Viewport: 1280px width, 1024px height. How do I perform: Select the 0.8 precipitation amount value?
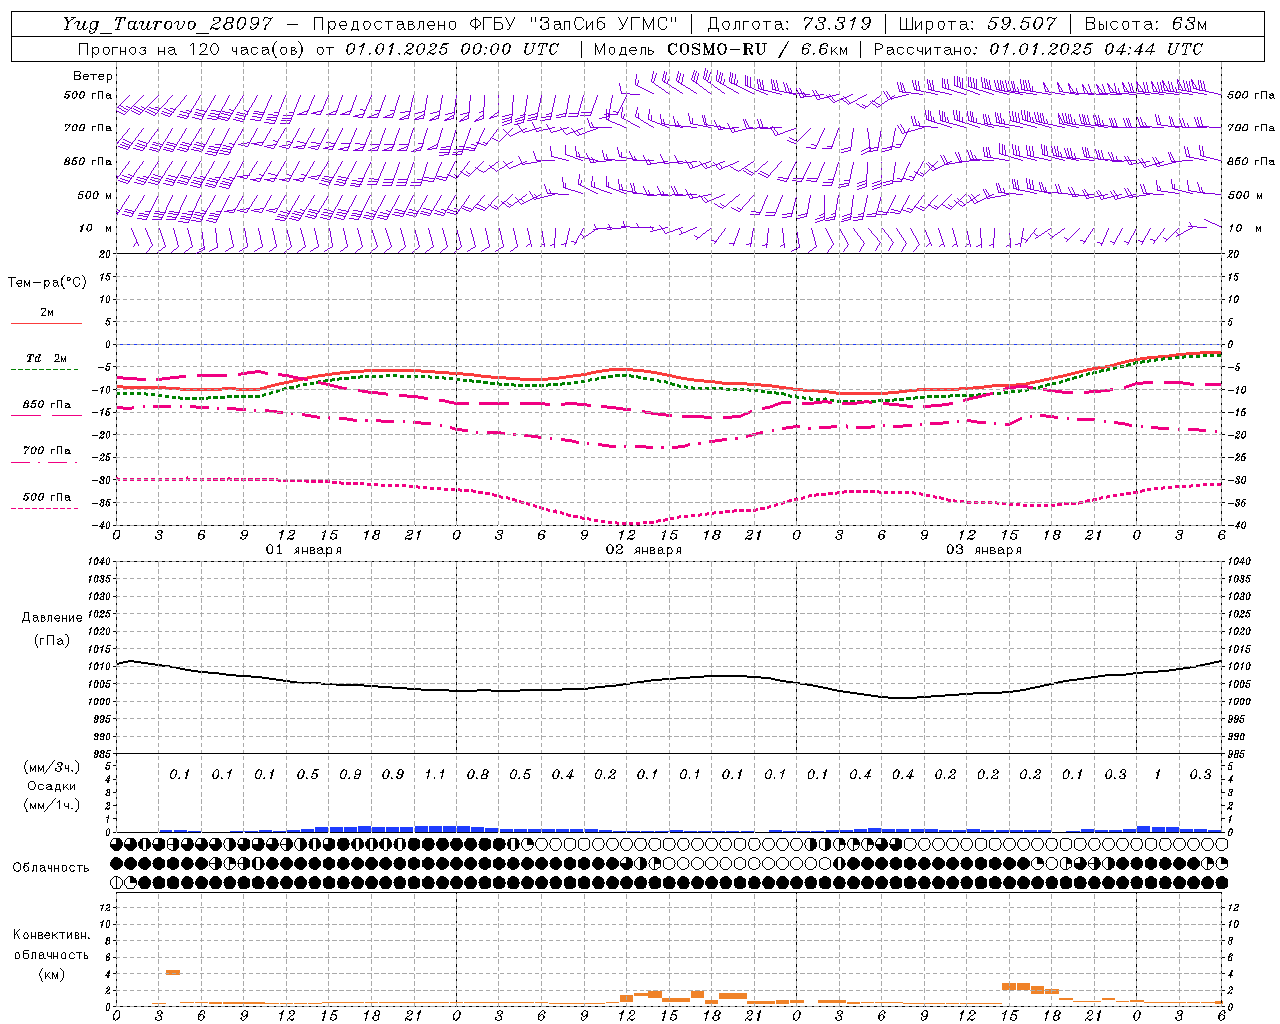477,775
